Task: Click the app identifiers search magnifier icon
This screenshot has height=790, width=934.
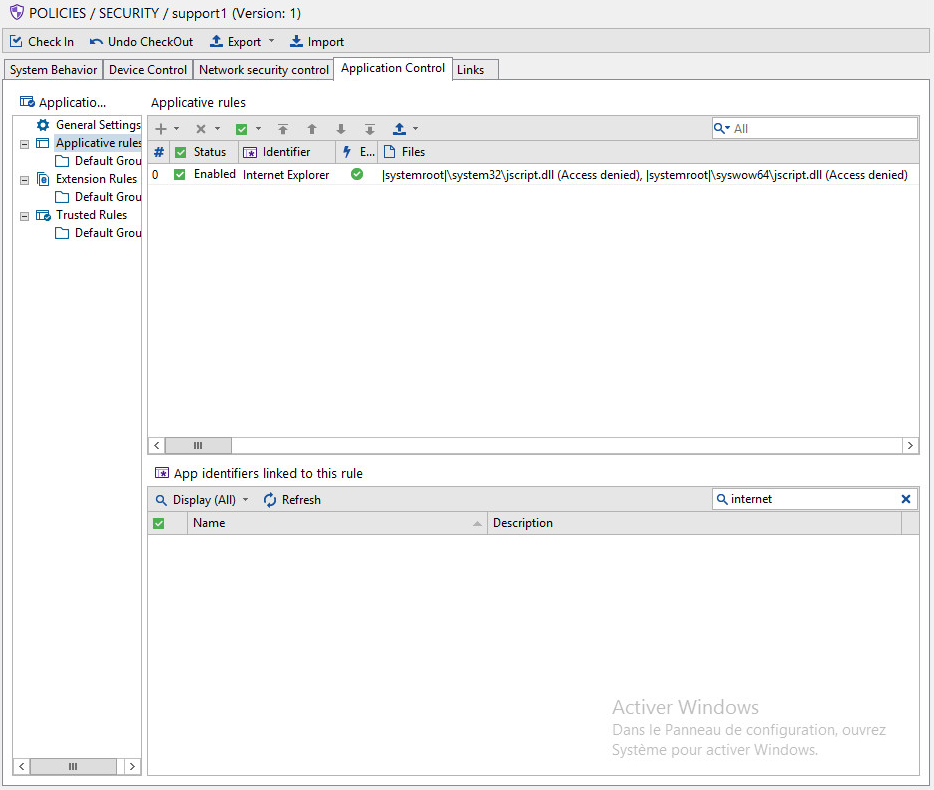Action: tap(721, 499)
